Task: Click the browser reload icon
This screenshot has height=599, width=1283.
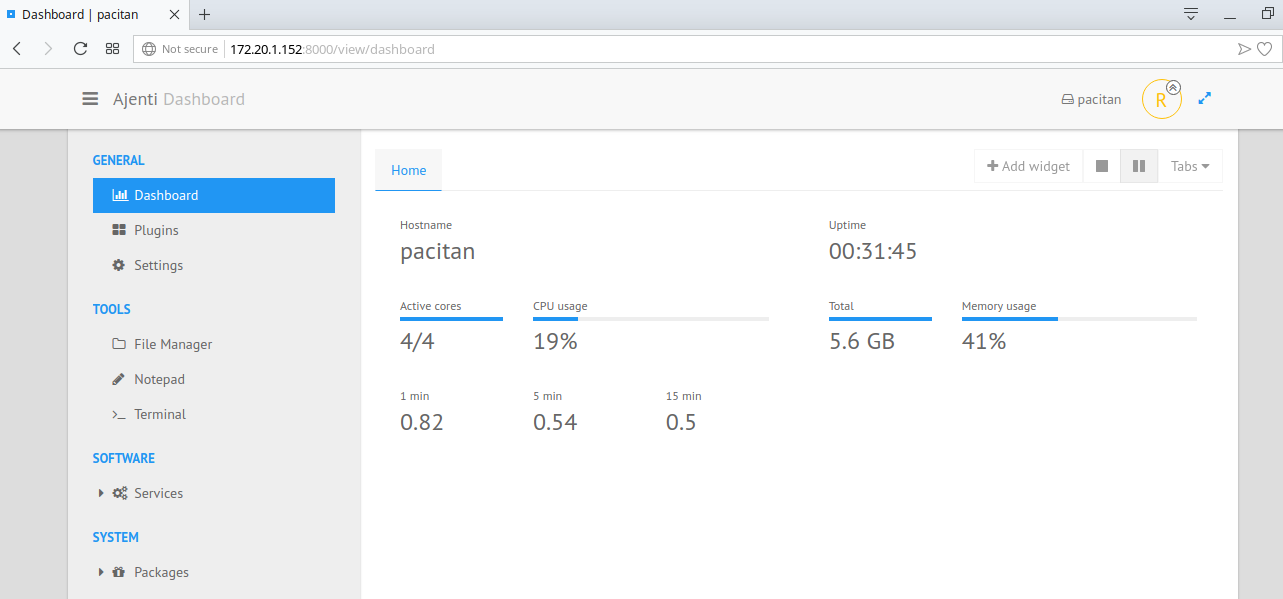Action: (x=80, y=48)
